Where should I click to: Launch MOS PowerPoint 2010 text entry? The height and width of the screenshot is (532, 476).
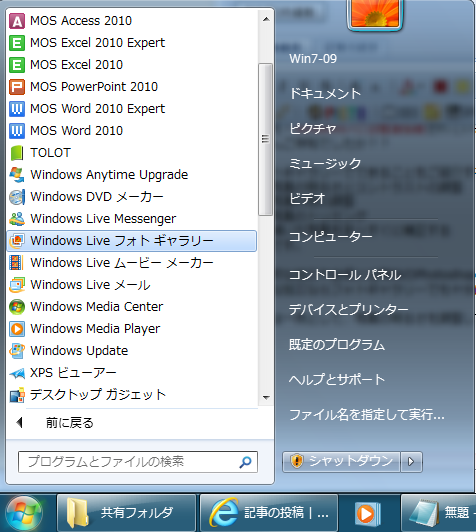pyautogui.click(x=94, y=87)
